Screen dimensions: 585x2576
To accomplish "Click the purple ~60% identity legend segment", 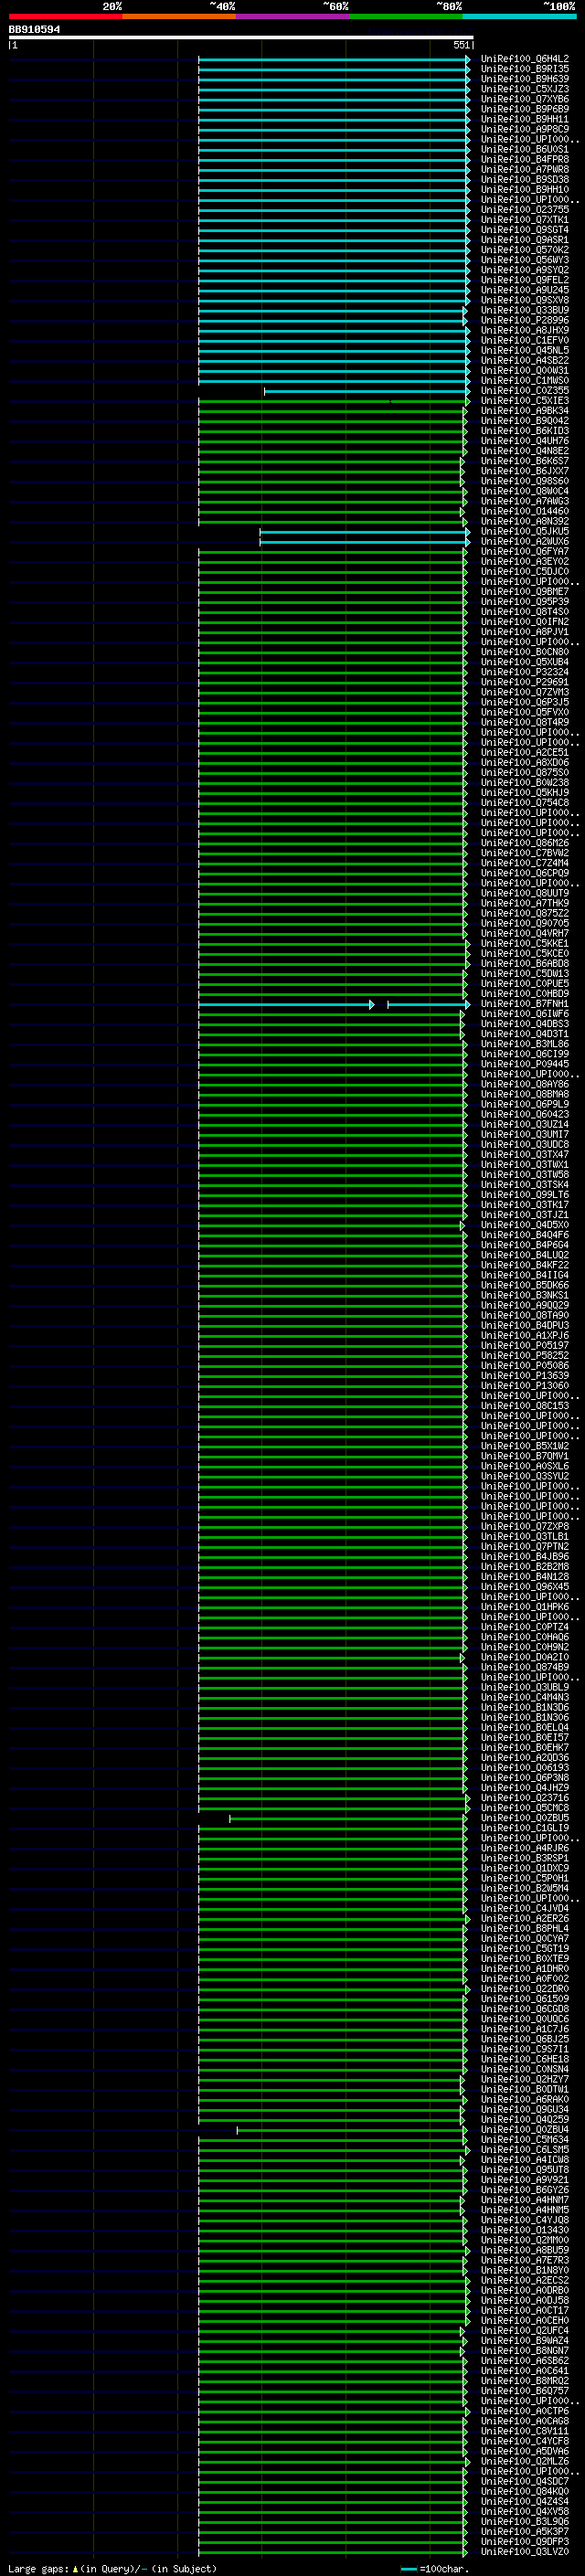I will coord(292,16).
